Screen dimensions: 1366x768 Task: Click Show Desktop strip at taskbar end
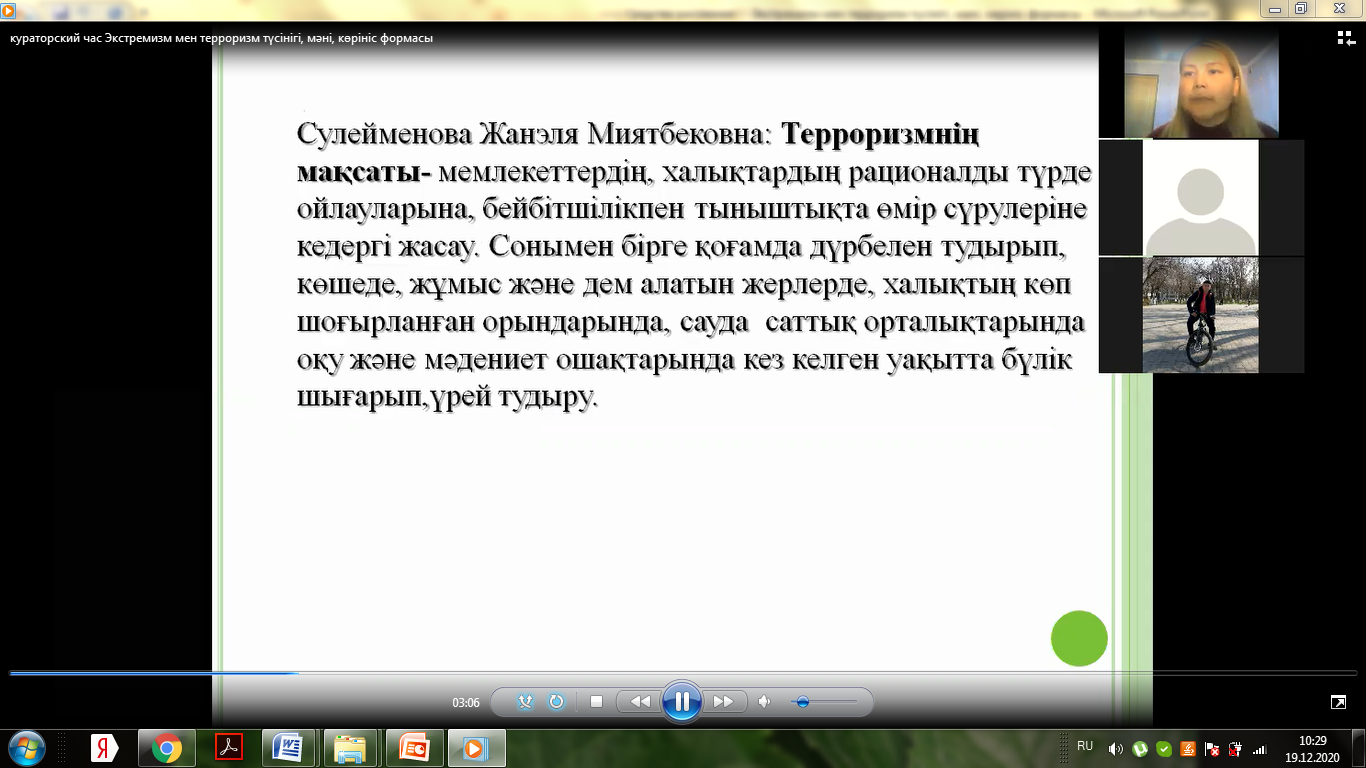click(1359, 749)
